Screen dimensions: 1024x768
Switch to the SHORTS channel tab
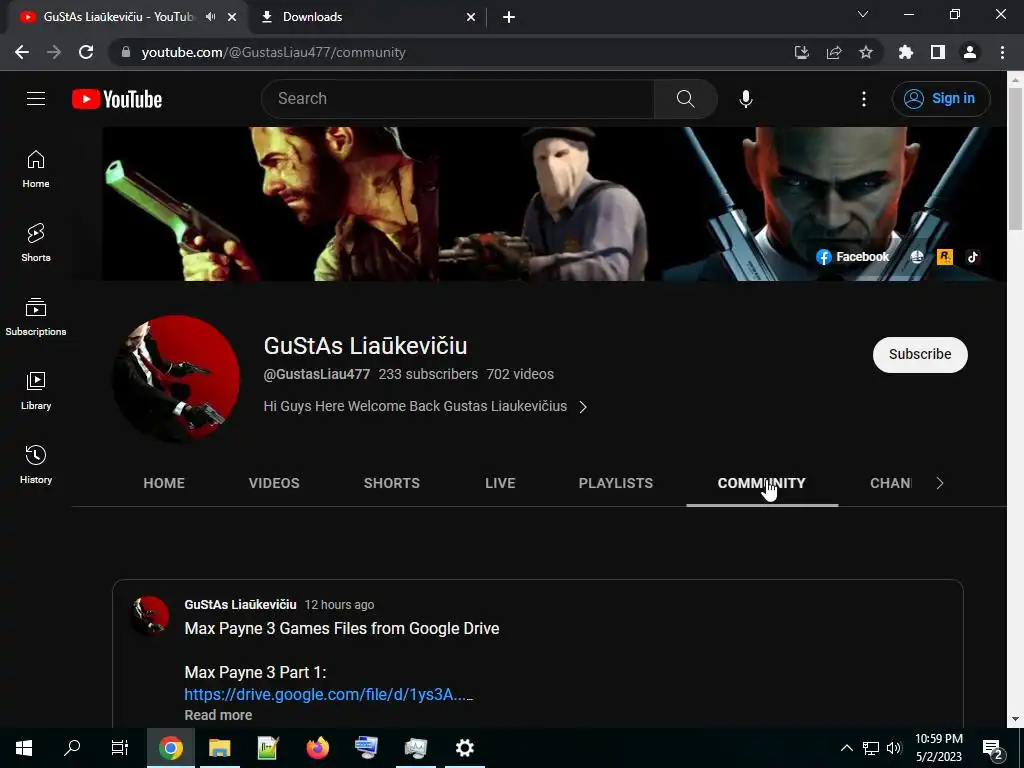(x=392, y=483)
